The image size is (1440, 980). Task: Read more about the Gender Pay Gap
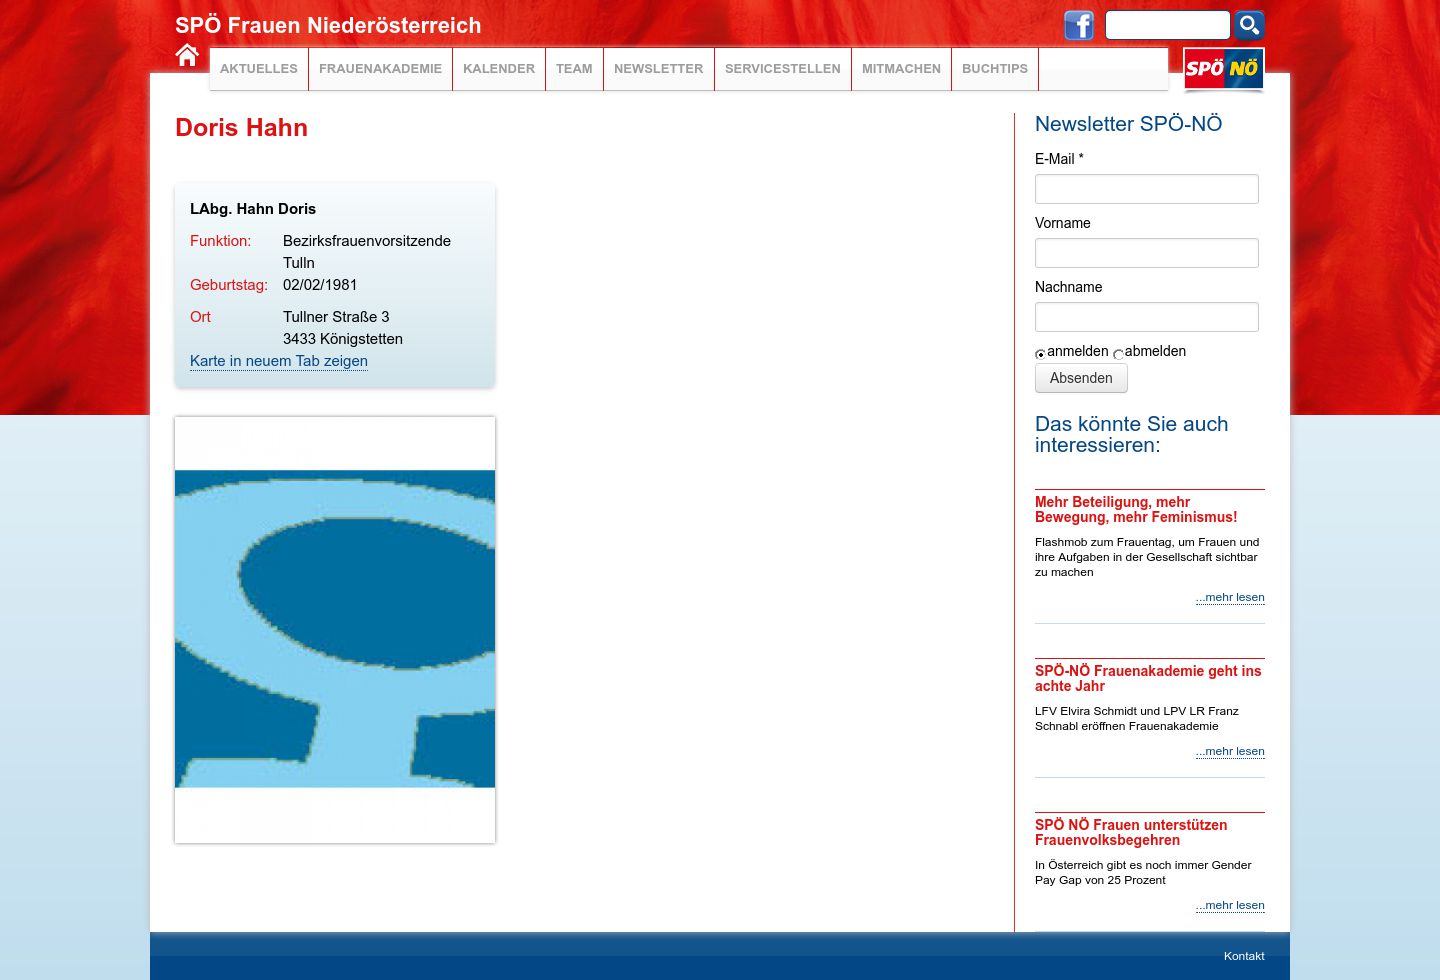pos(1230,905)
